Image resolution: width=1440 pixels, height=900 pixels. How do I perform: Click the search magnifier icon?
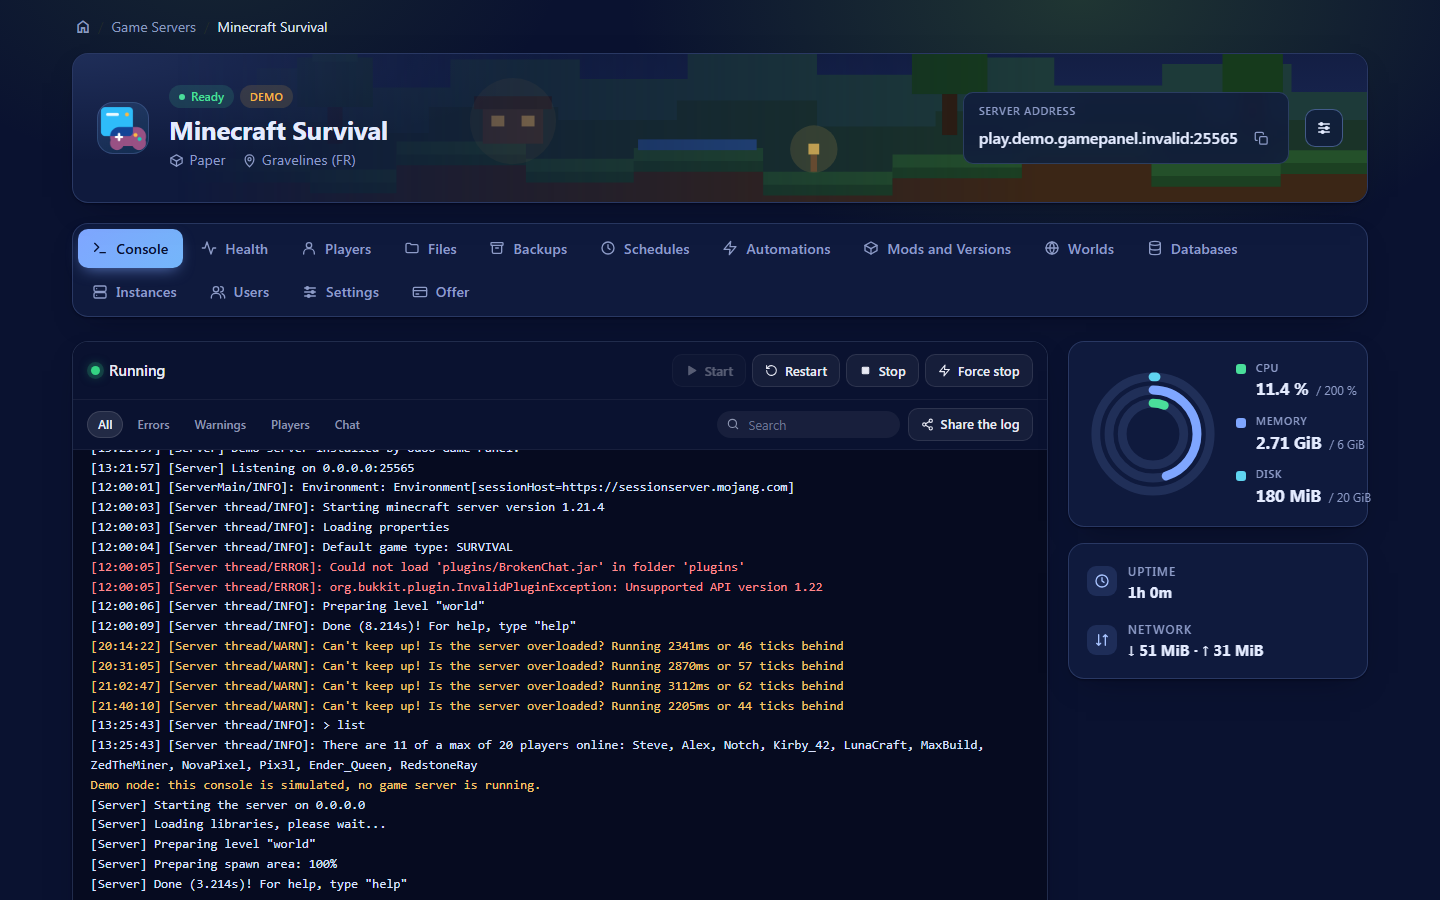click(x=734, y=425)
